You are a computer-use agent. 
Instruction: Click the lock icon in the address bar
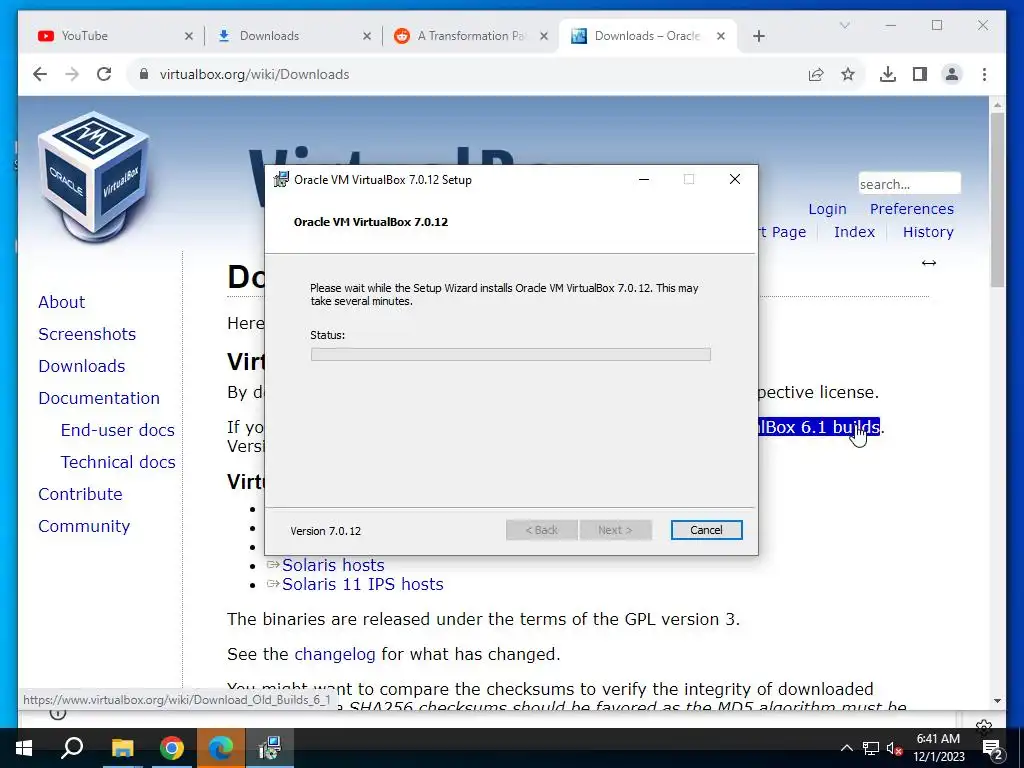point(144,74)
